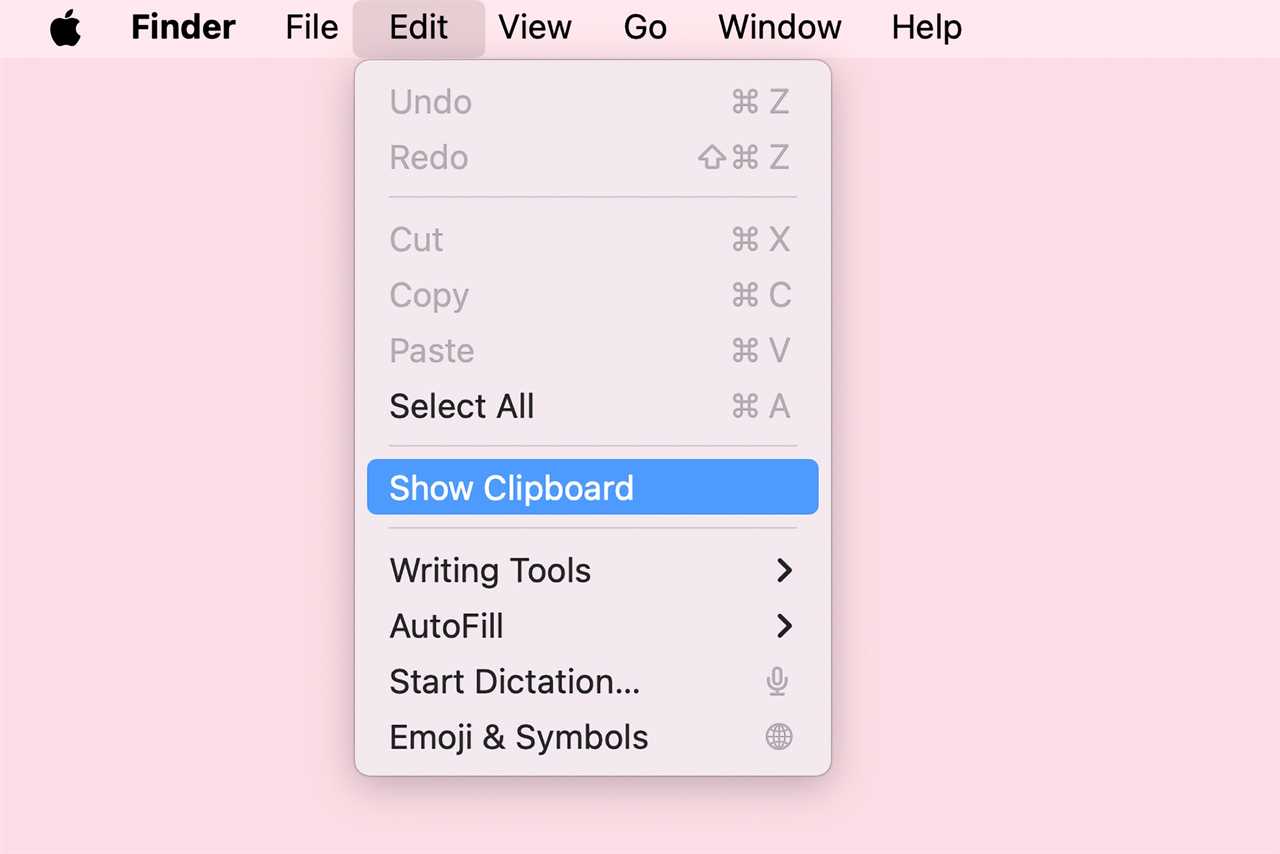Choose Start Dictation… entry
The width and height of the screenshot is (1280, 854).
(593, 682)
